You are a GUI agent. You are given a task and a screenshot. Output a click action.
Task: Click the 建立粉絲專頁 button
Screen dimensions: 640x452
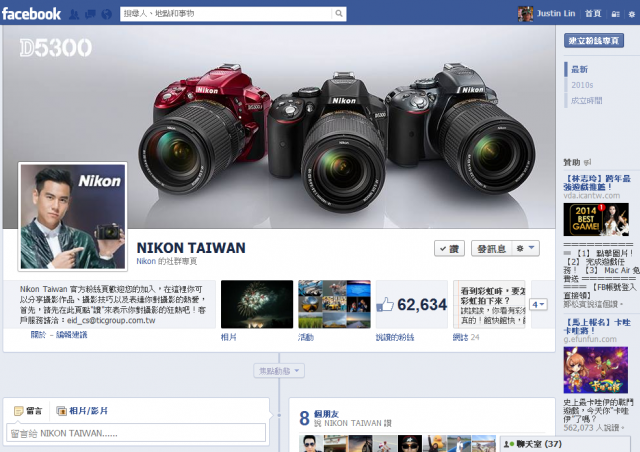pyautogui.click(x=593, y=40)
